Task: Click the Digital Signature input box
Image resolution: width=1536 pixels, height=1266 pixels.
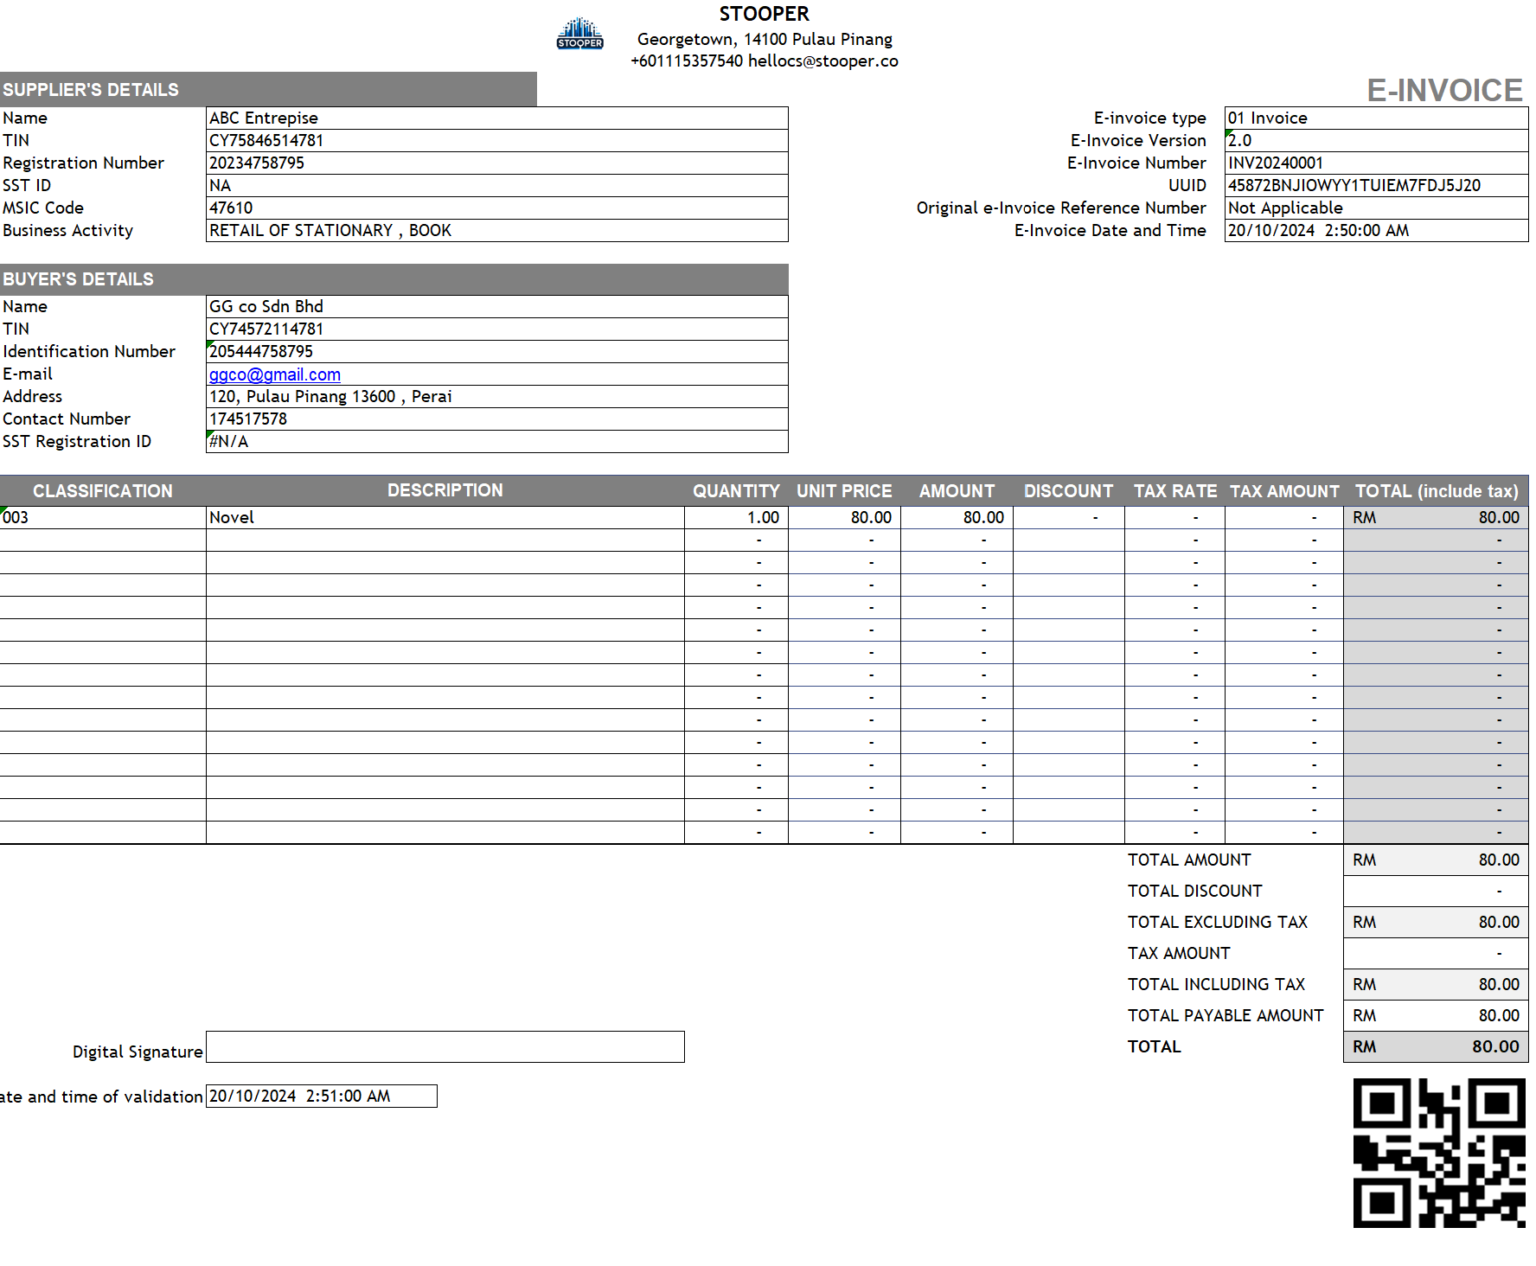Action: 445,1047
